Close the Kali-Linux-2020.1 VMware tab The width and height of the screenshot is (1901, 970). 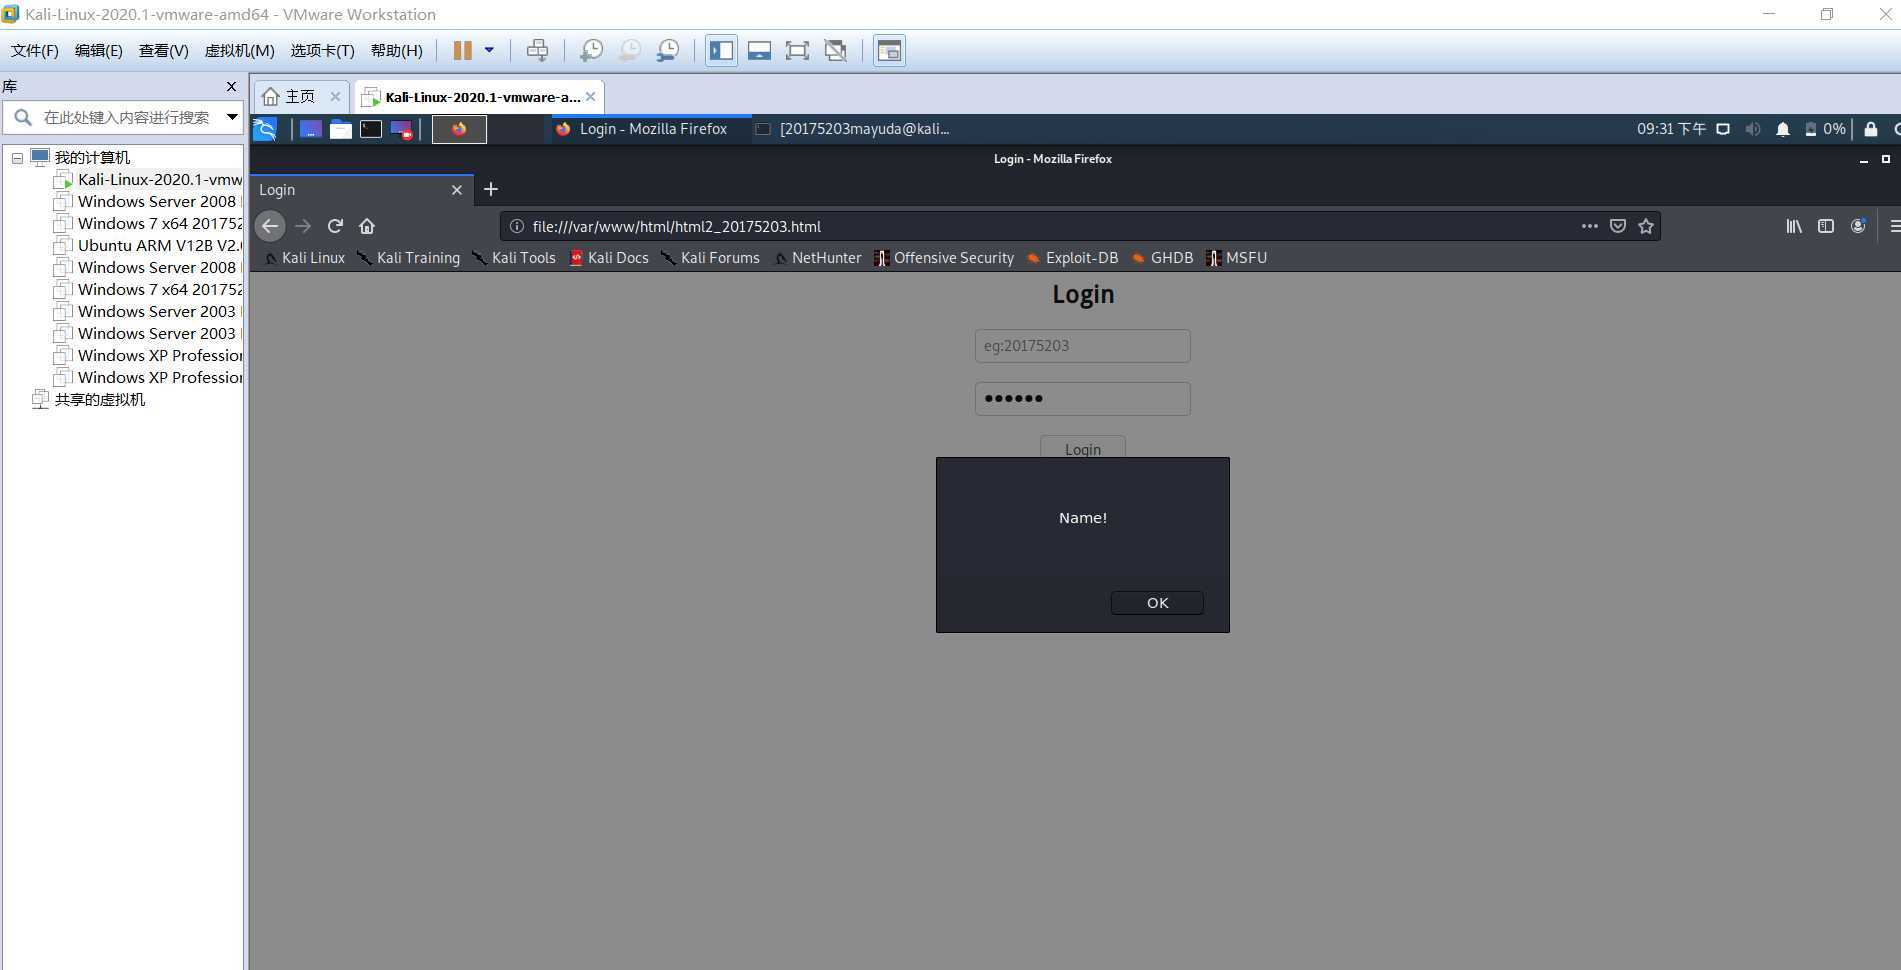tap(591, 96)
